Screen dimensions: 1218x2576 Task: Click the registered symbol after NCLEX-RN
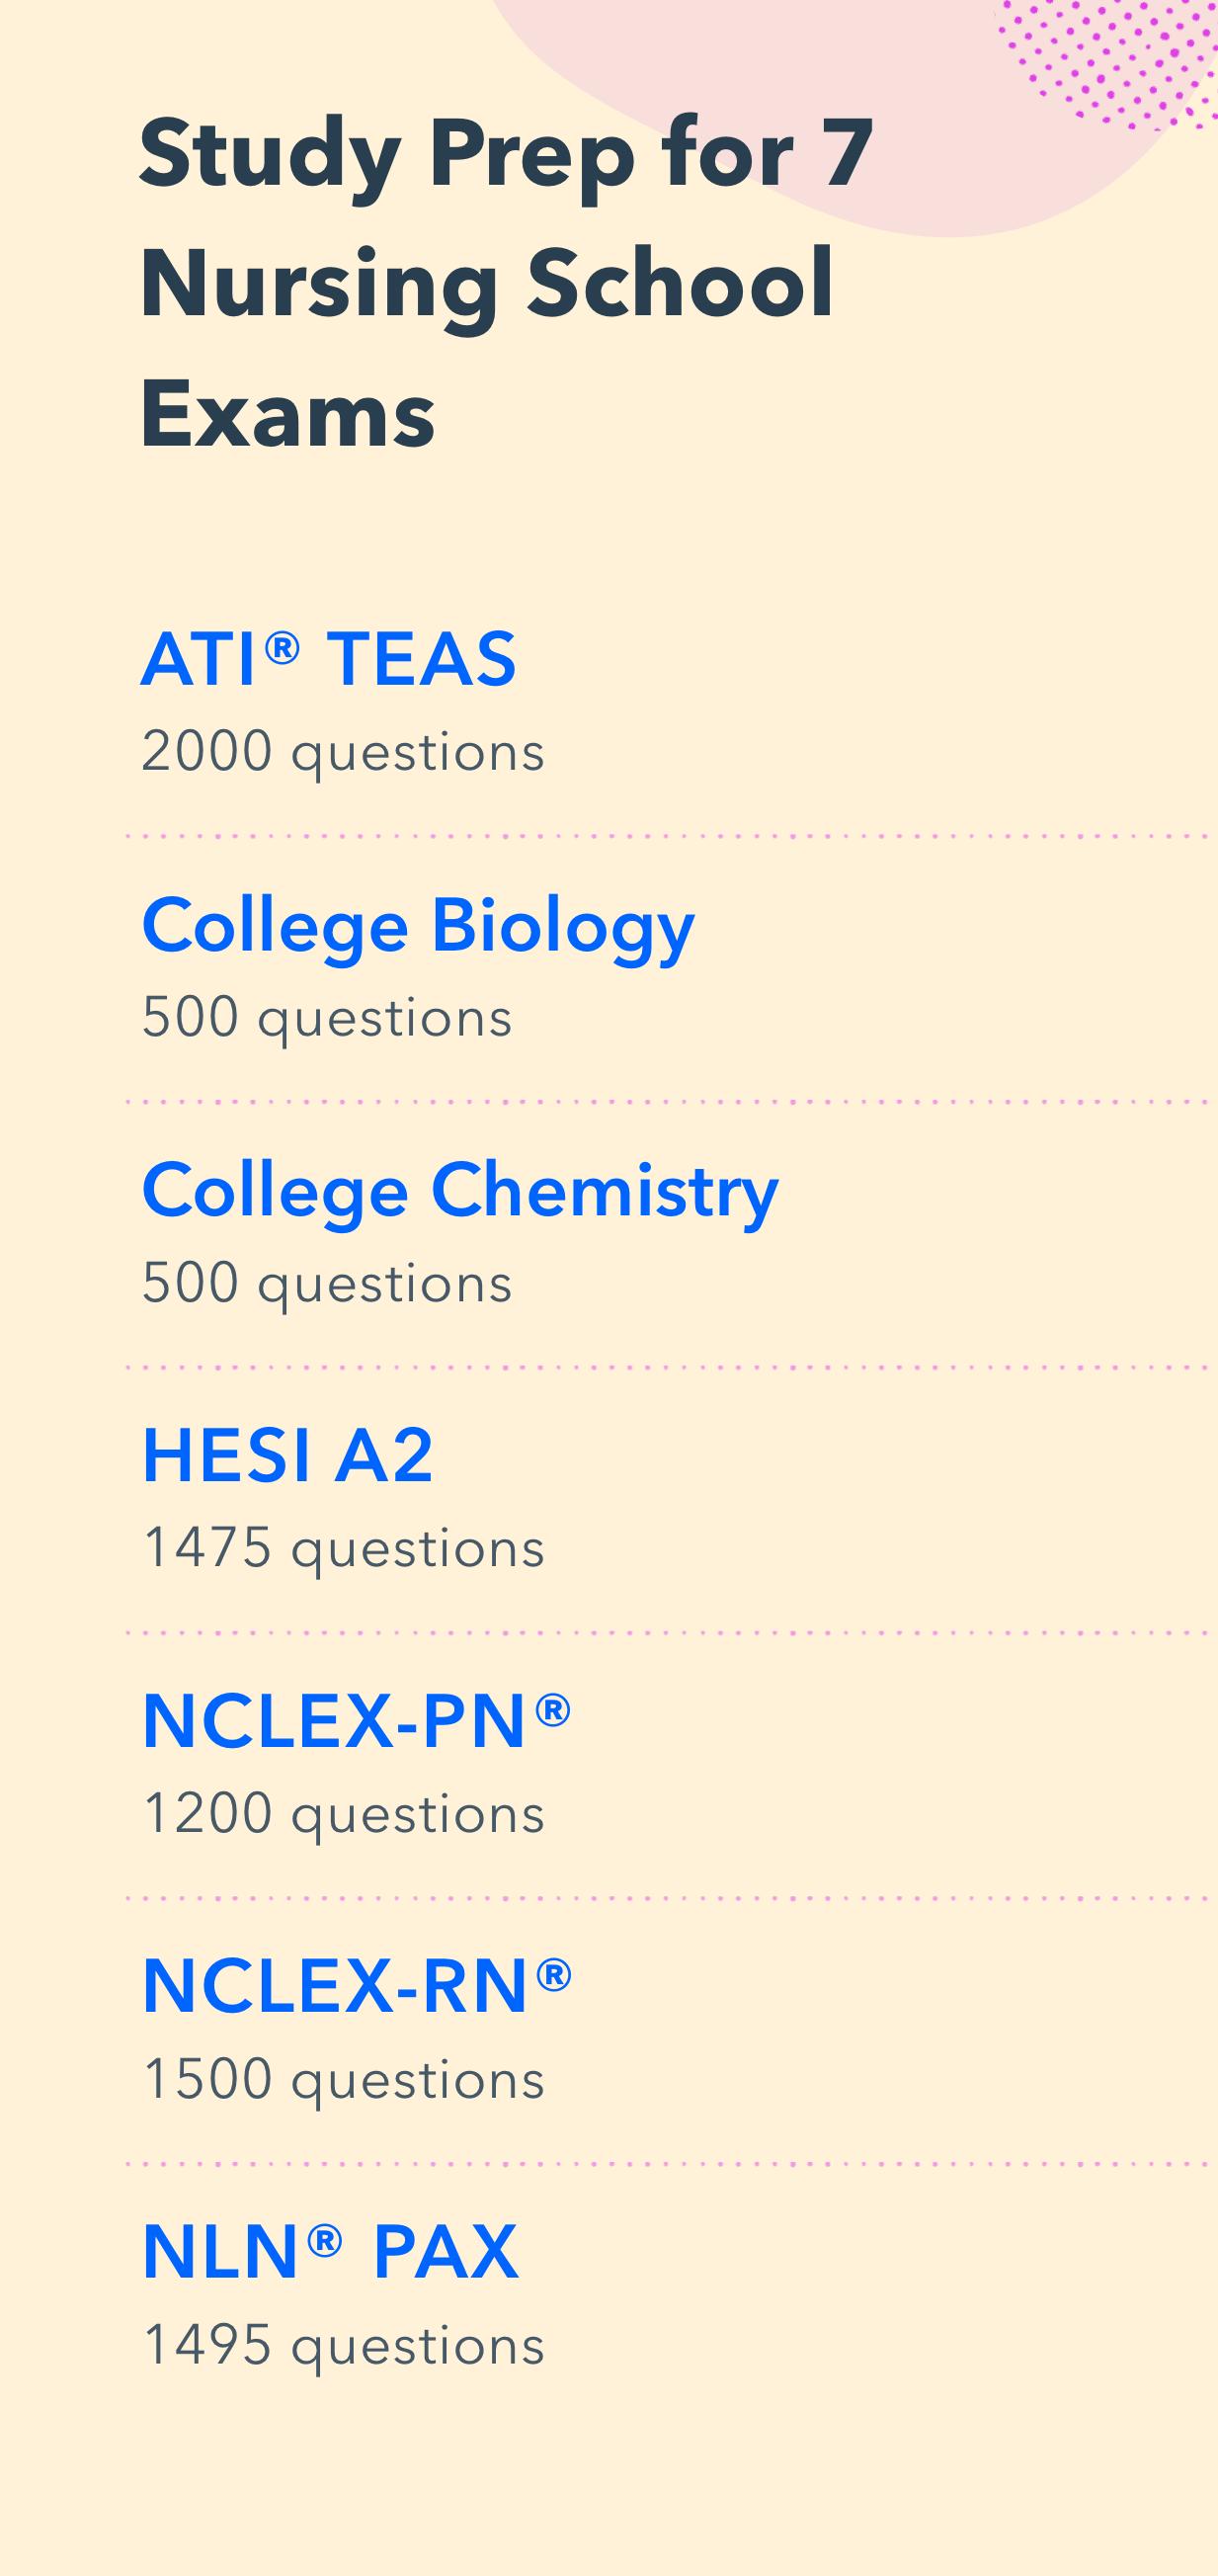pos(554,1974)
